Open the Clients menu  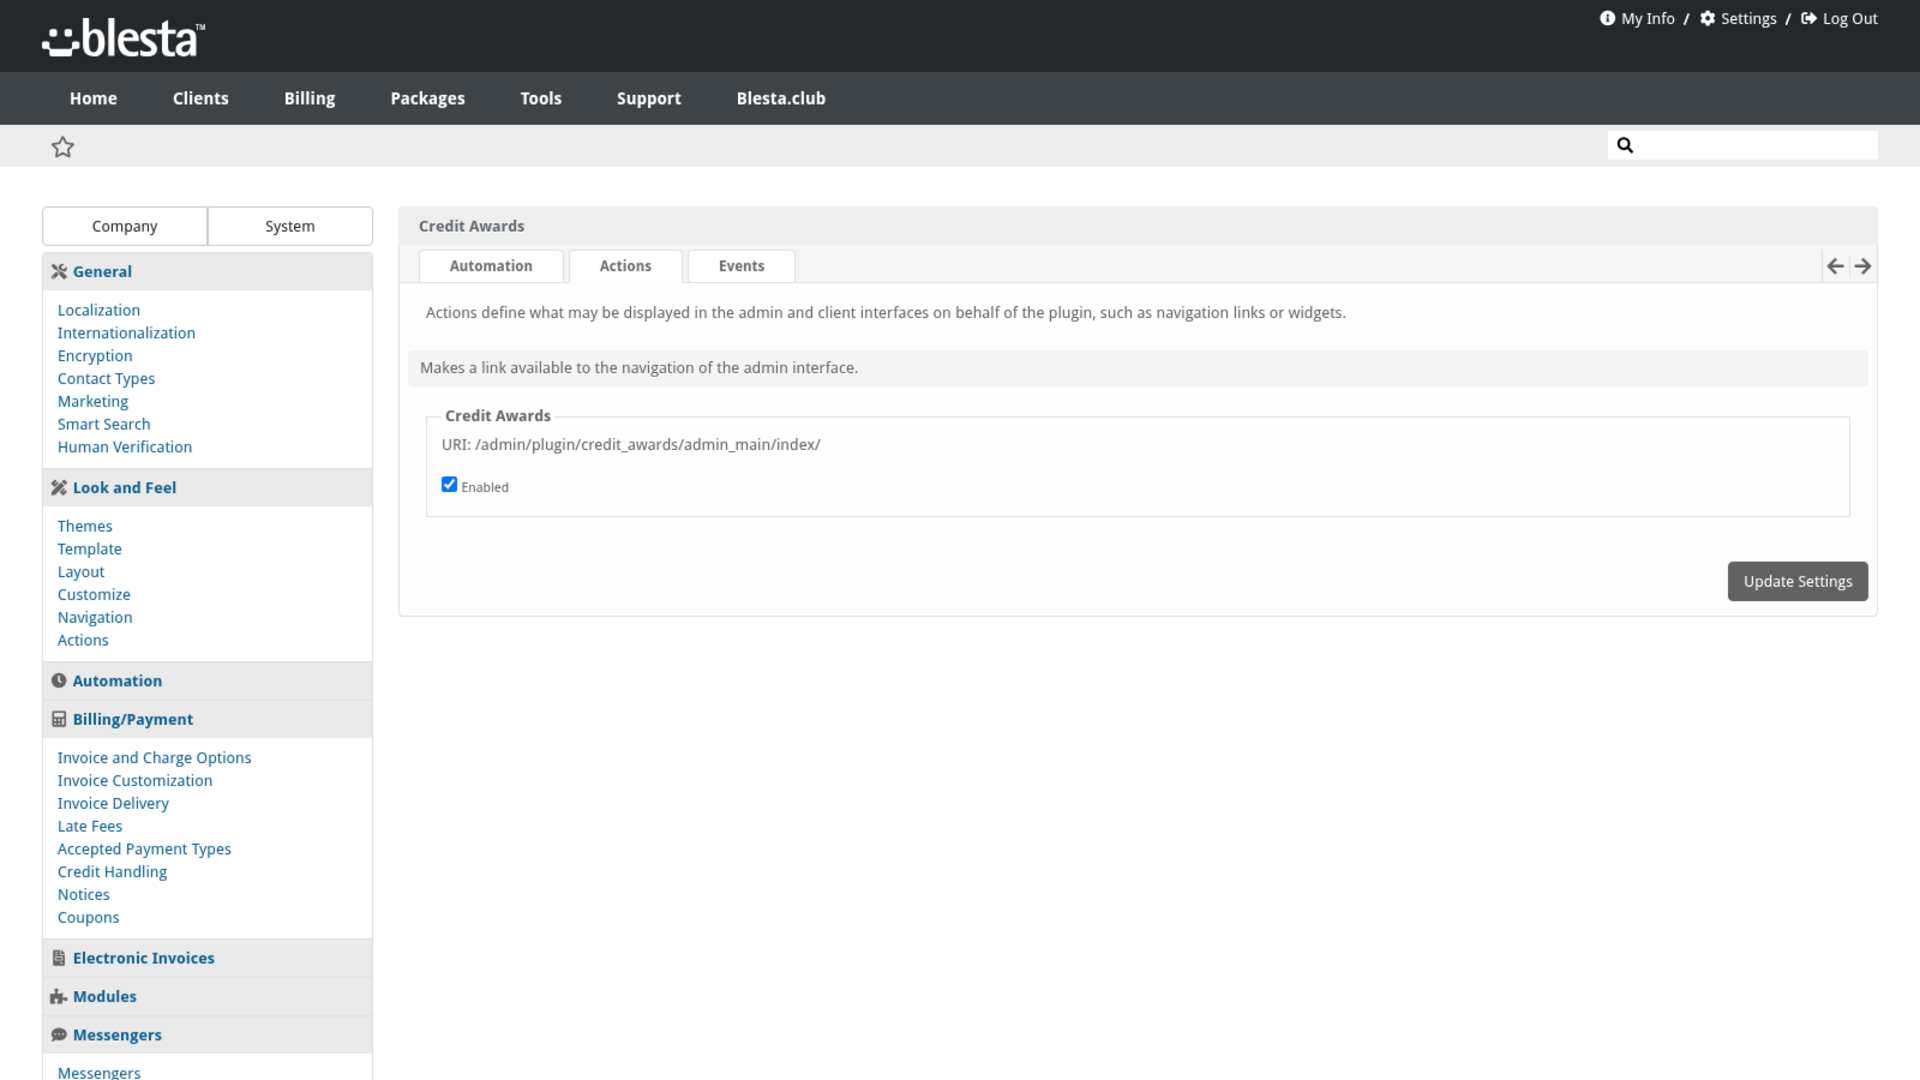pyautogui.click(x=200, y=98)
